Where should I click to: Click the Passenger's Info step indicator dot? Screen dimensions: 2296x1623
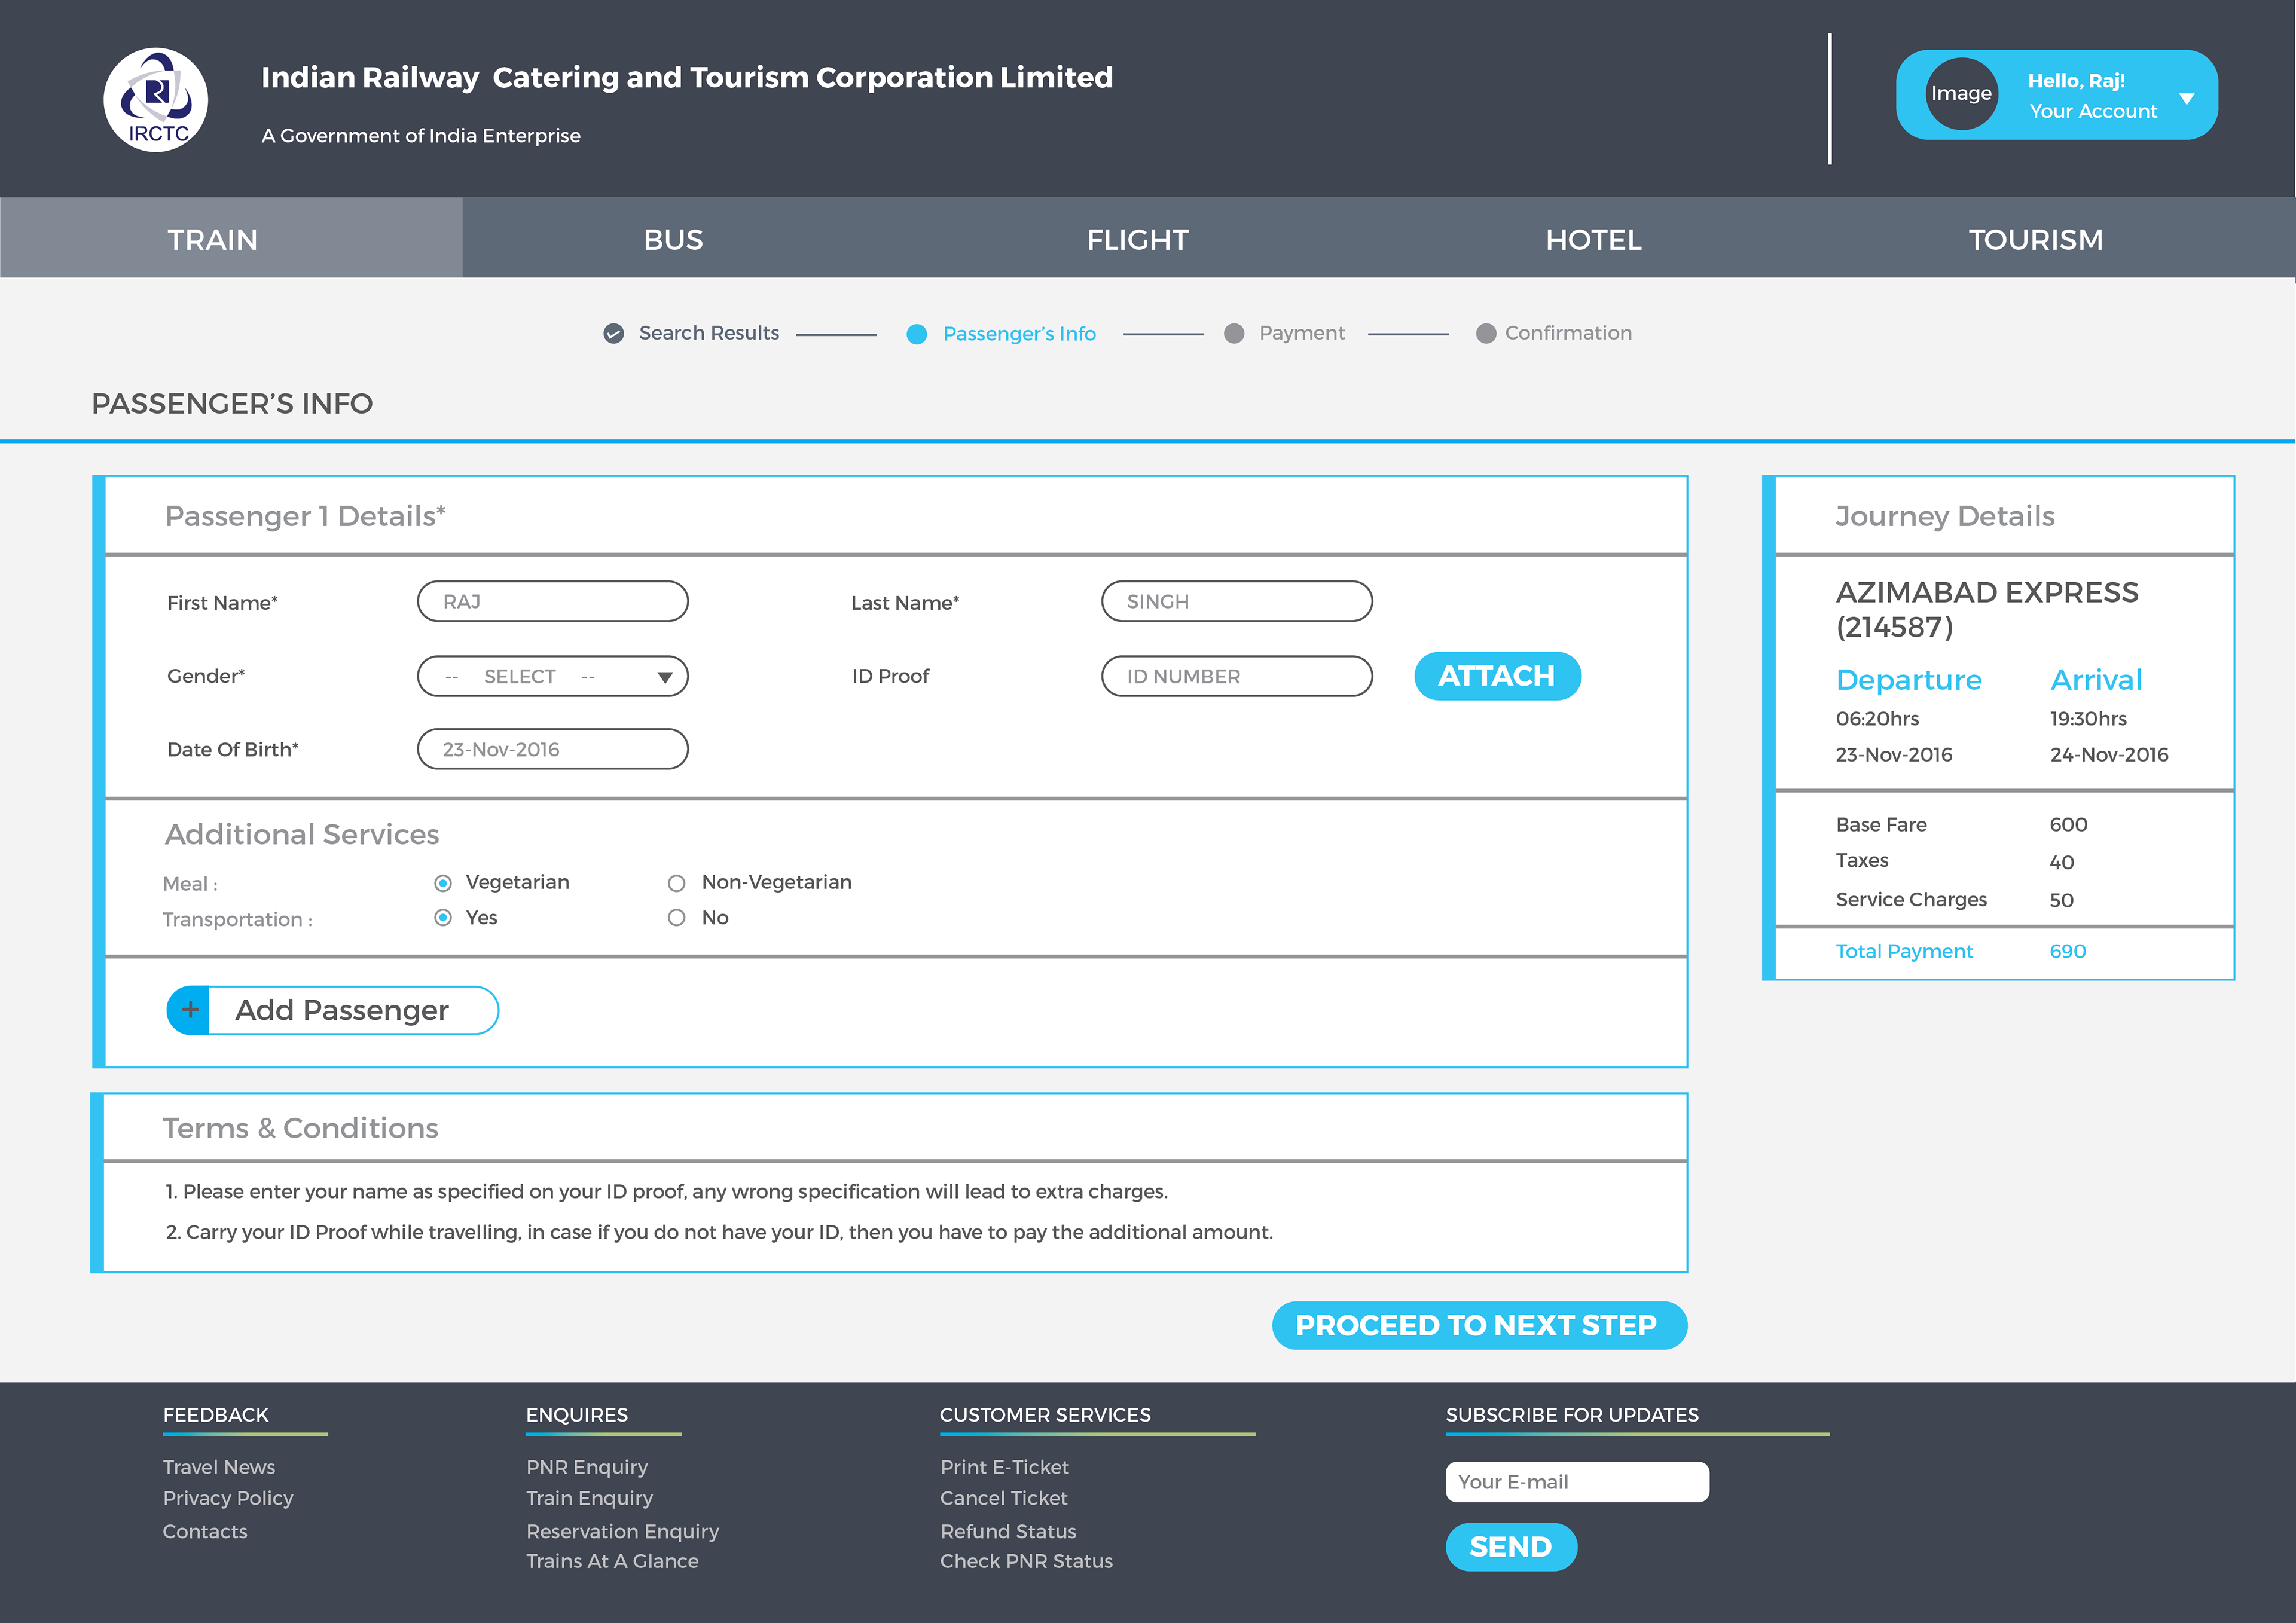coord(916,334)
